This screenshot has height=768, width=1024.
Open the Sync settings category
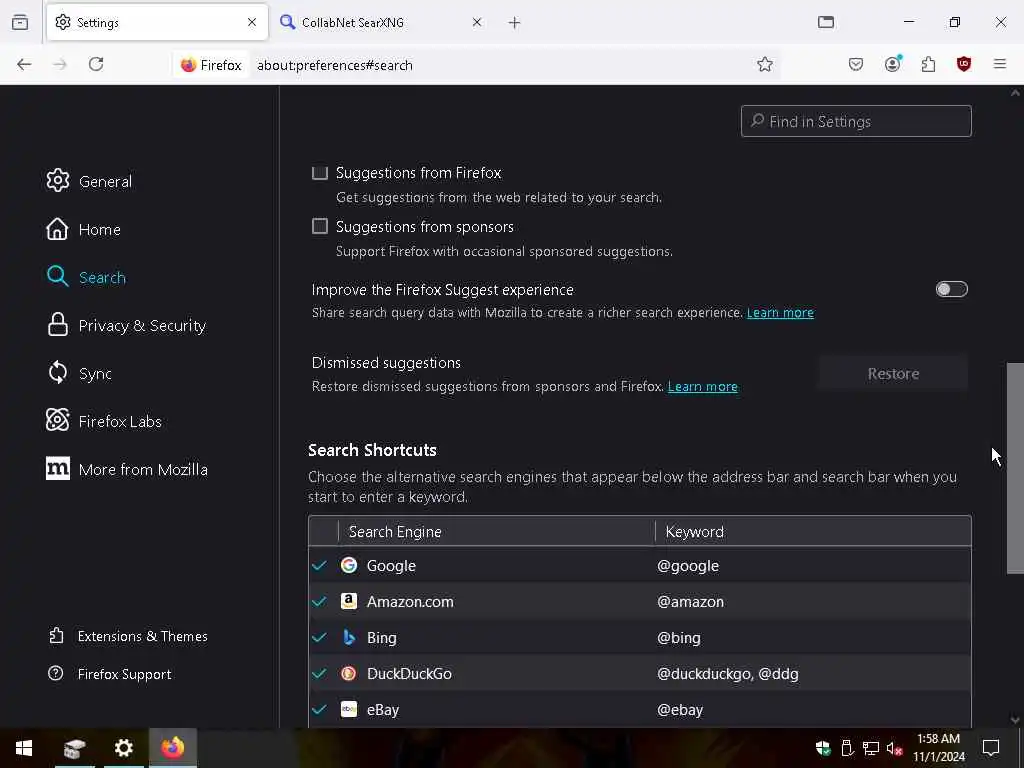(79, 373)
